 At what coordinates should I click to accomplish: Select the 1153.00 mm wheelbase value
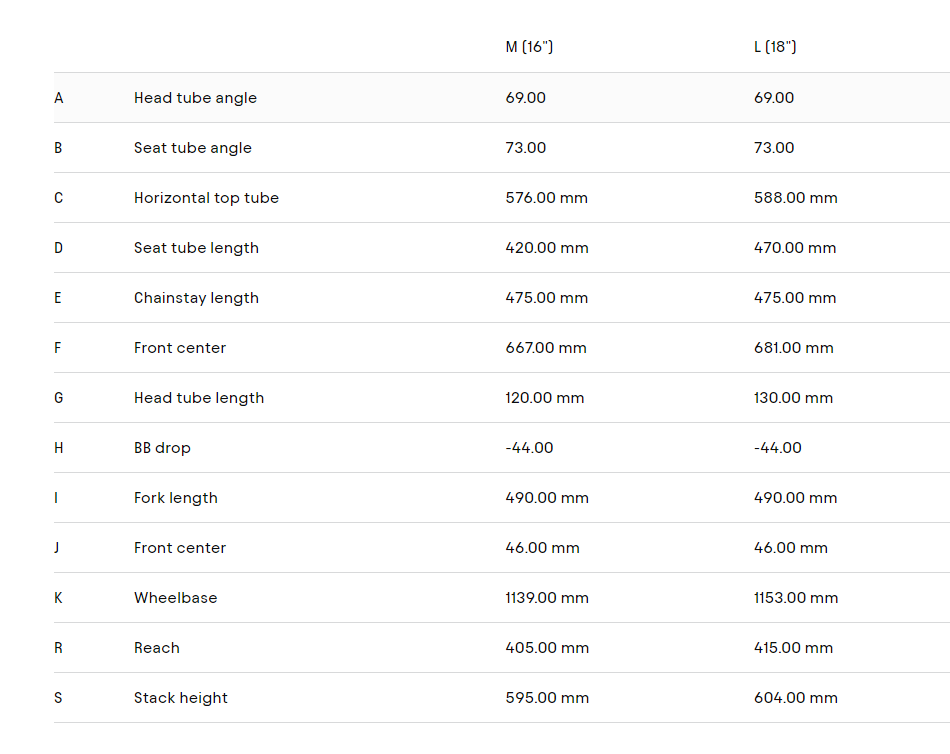tap(796, 598)
